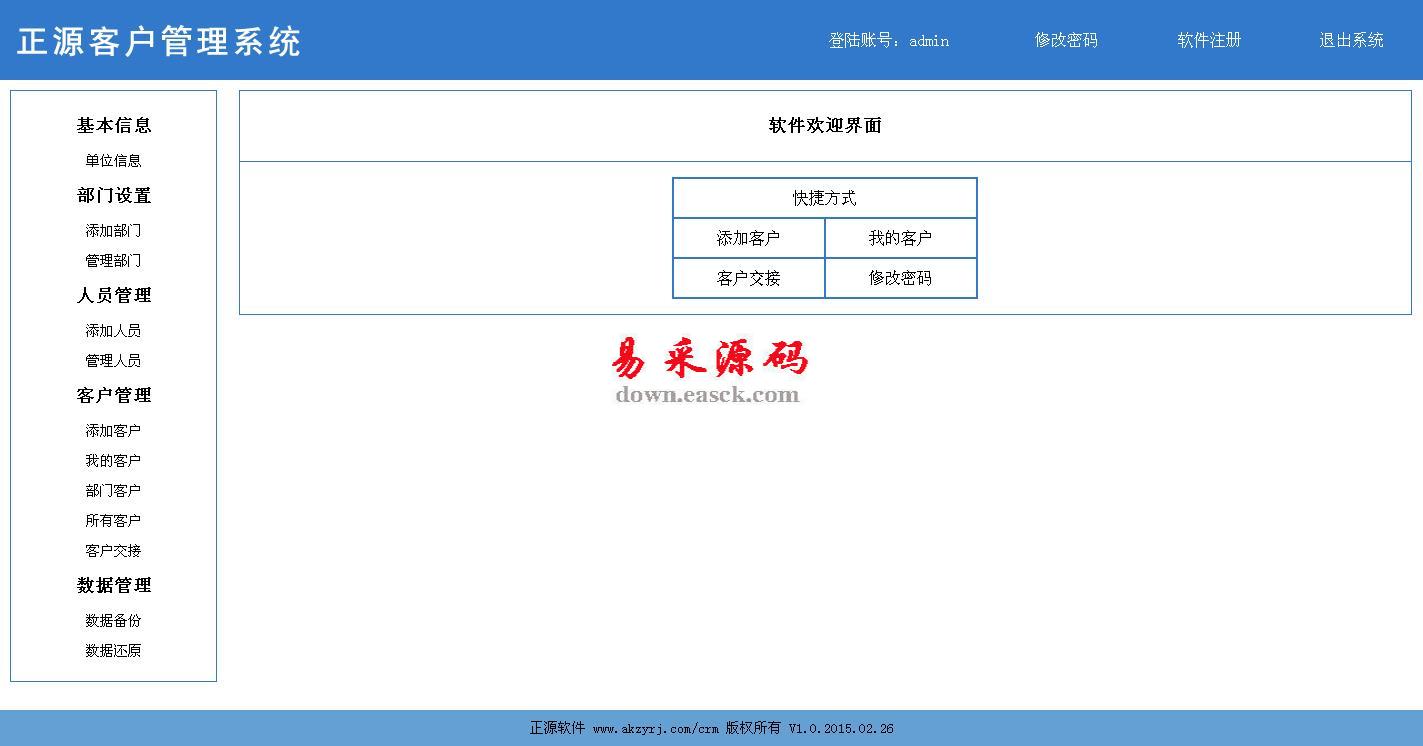Open 单位信息 in the sidebar

coord(113,161)
